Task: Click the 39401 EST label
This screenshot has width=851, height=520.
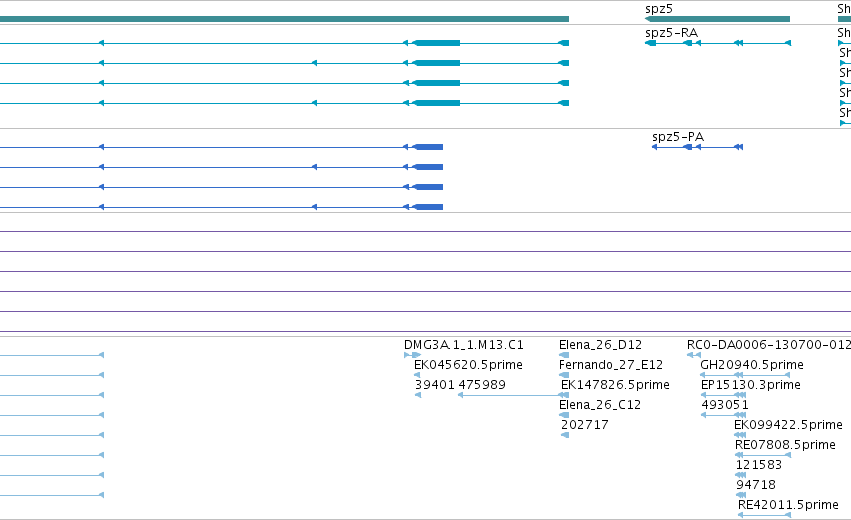Action: coord(435,385)
